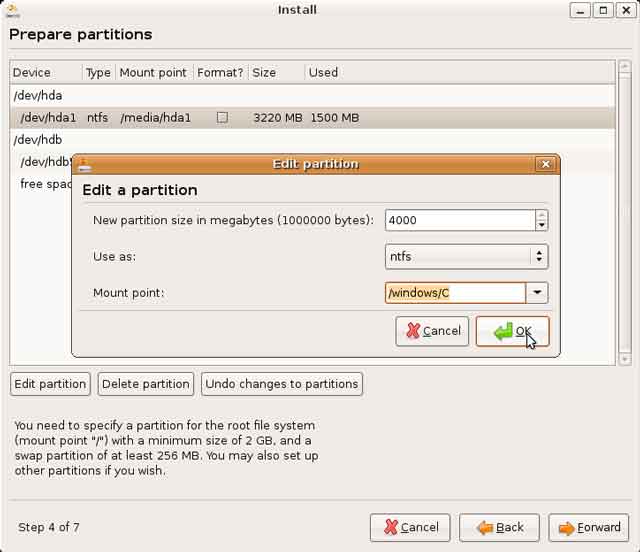Click the partition size input field
The width and height of the screenshot is (640, 552).
458,220
